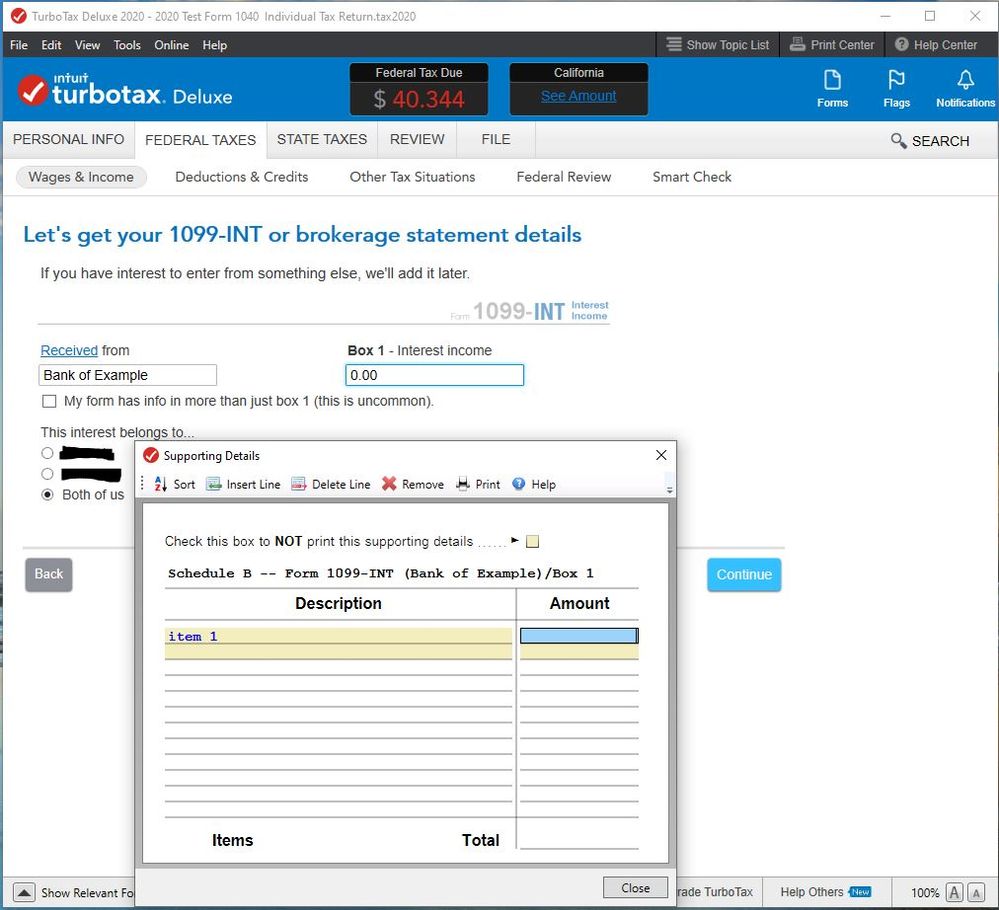Click Help Others in the status bar
The image size is (999, 910).
coord(812,892)
